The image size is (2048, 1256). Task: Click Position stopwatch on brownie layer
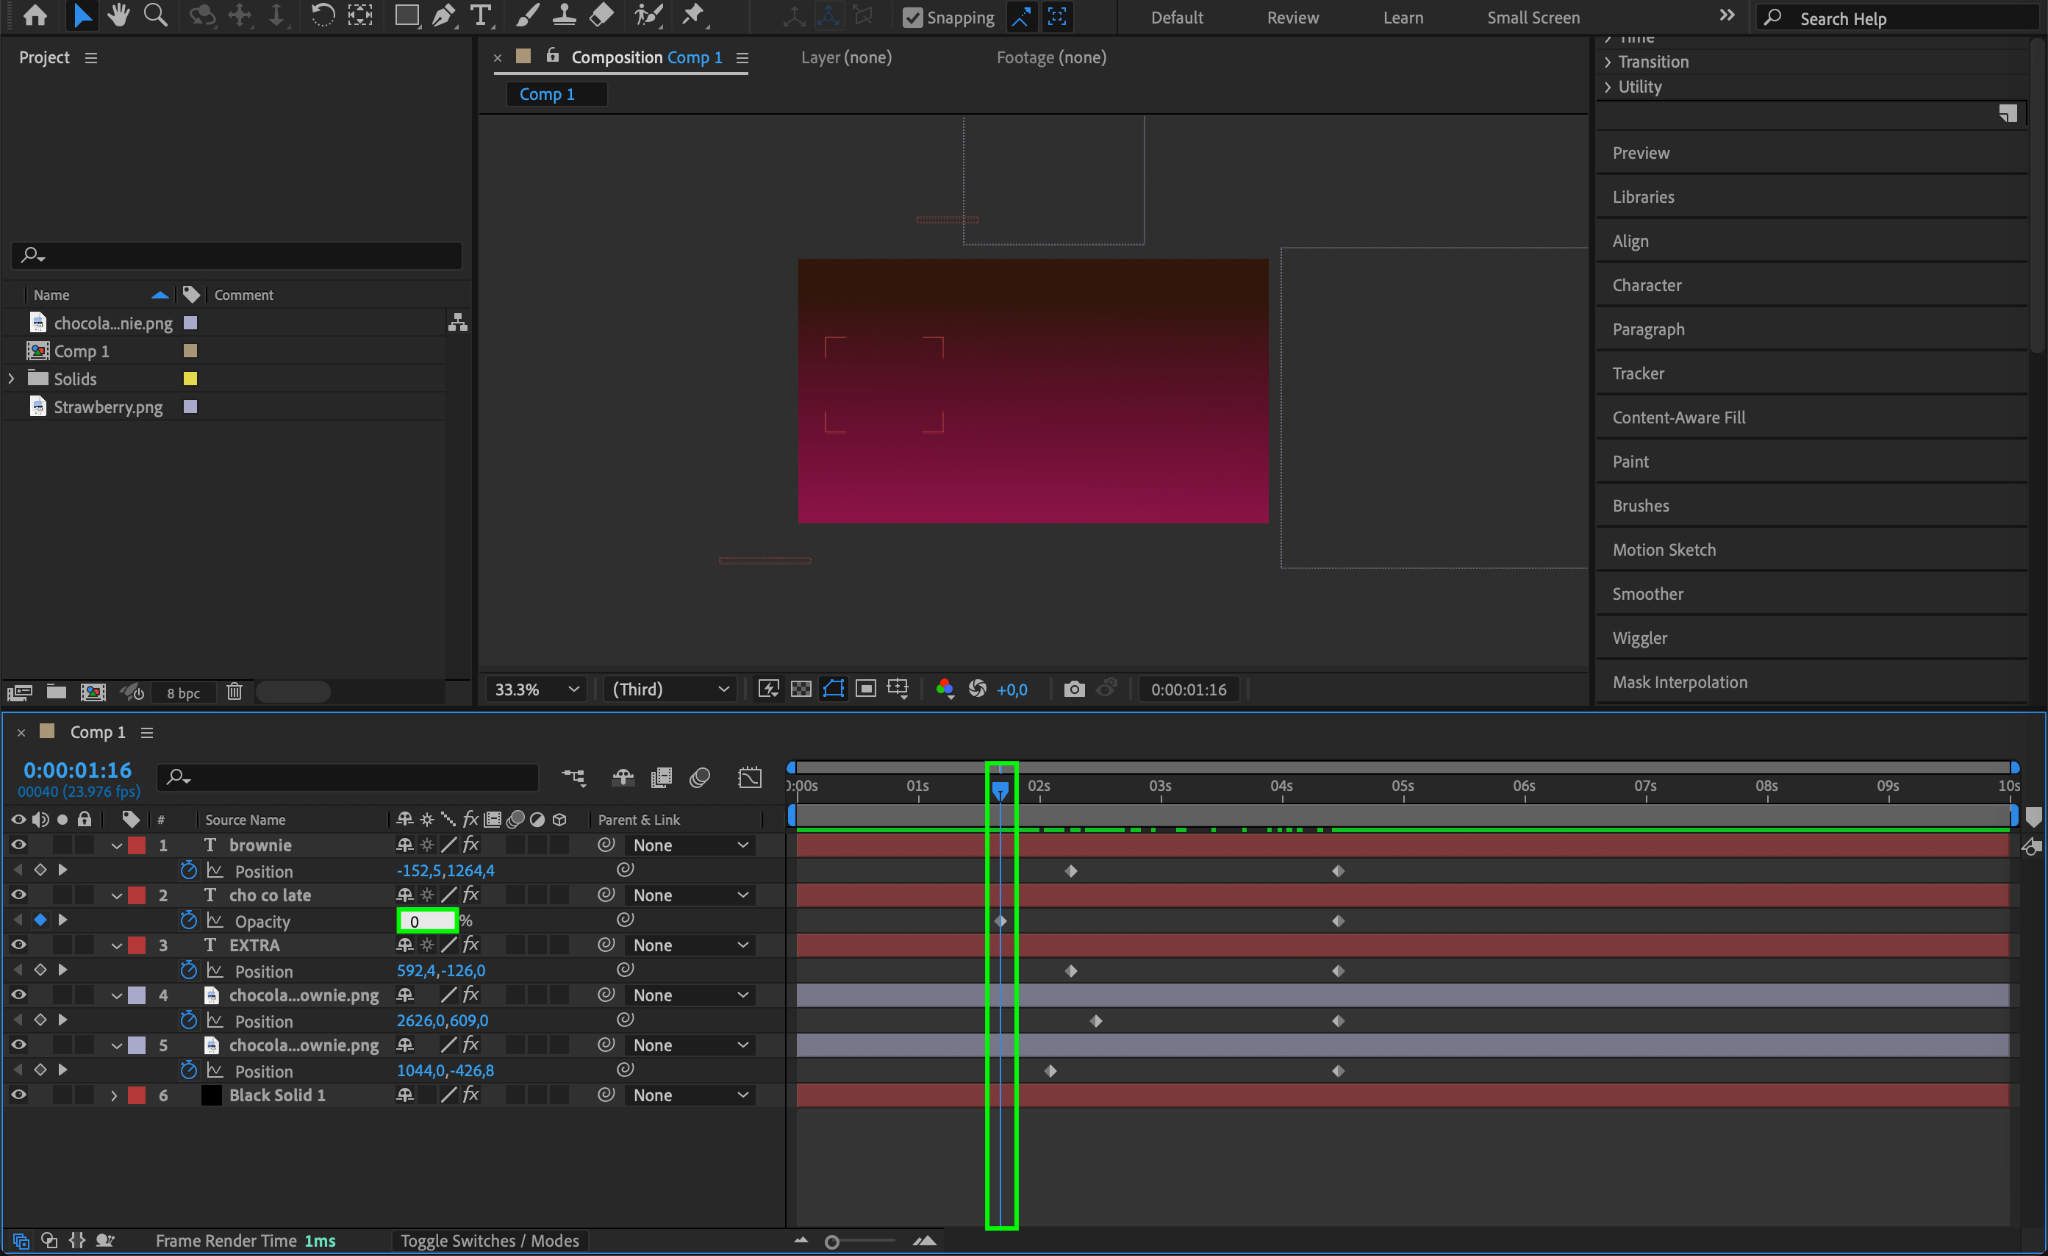click(188, 871)
